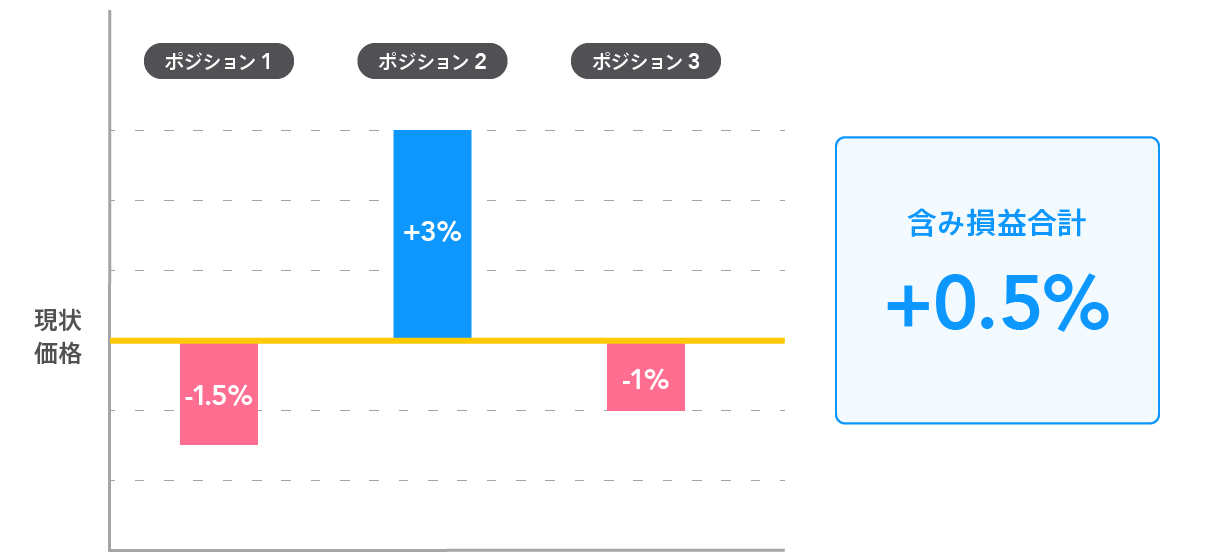Image resolution: width=1220 pixels, height=560 pixels.
Task: Click the ポジション 1 label pill
Action: click(219, 62)
